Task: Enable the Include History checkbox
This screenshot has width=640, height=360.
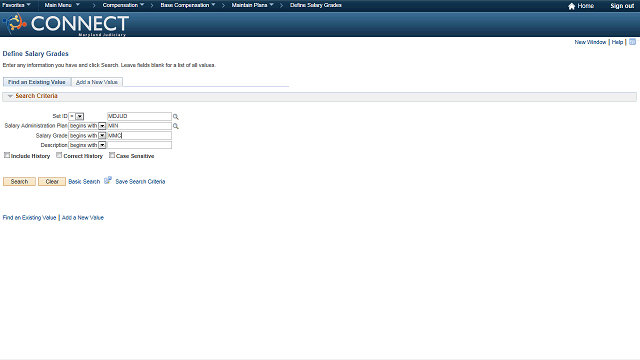Action: pos(7,155)
